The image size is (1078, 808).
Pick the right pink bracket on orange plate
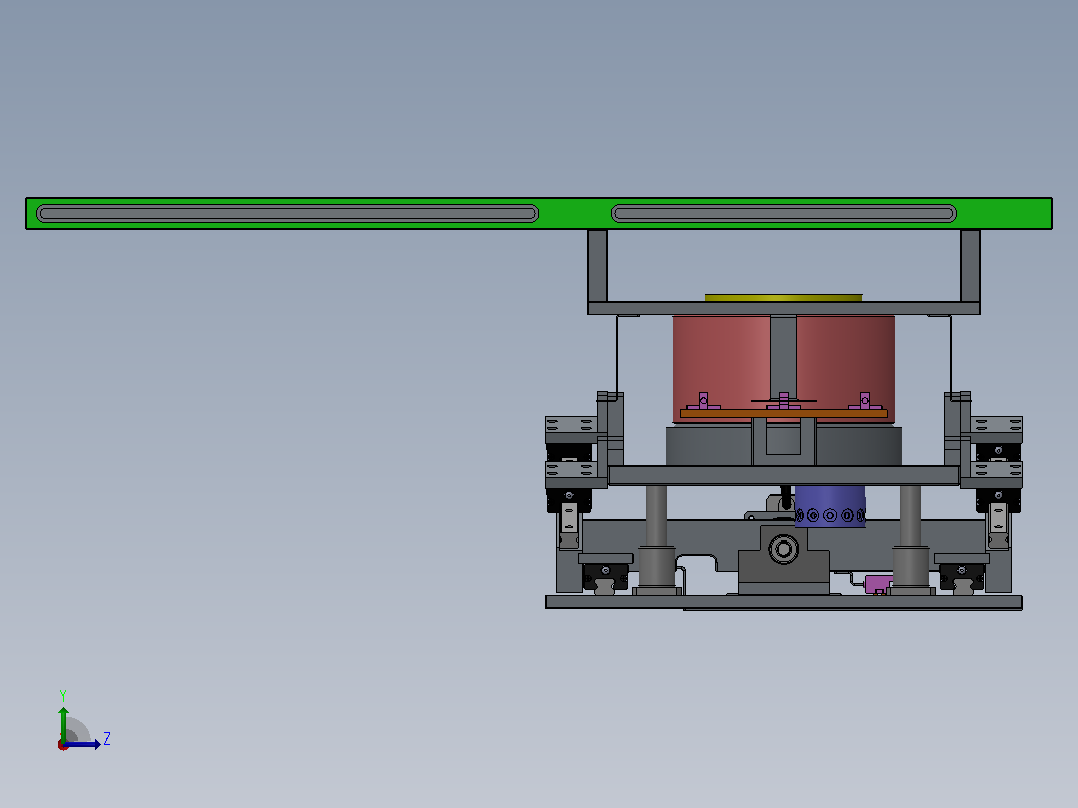[865, 402]
